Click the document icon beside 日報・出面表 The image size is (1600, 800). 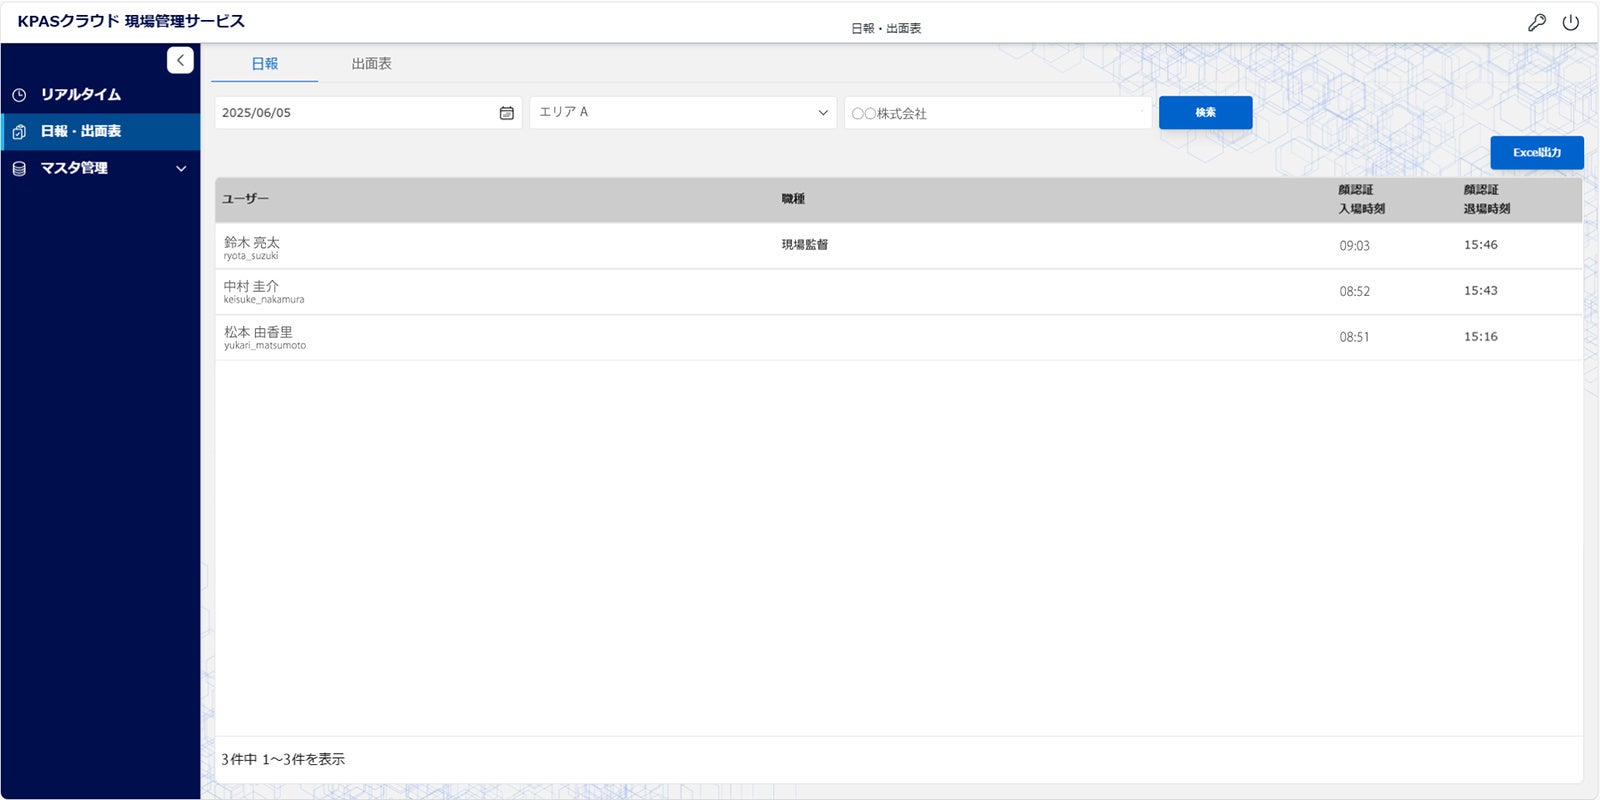coord(19,132)
